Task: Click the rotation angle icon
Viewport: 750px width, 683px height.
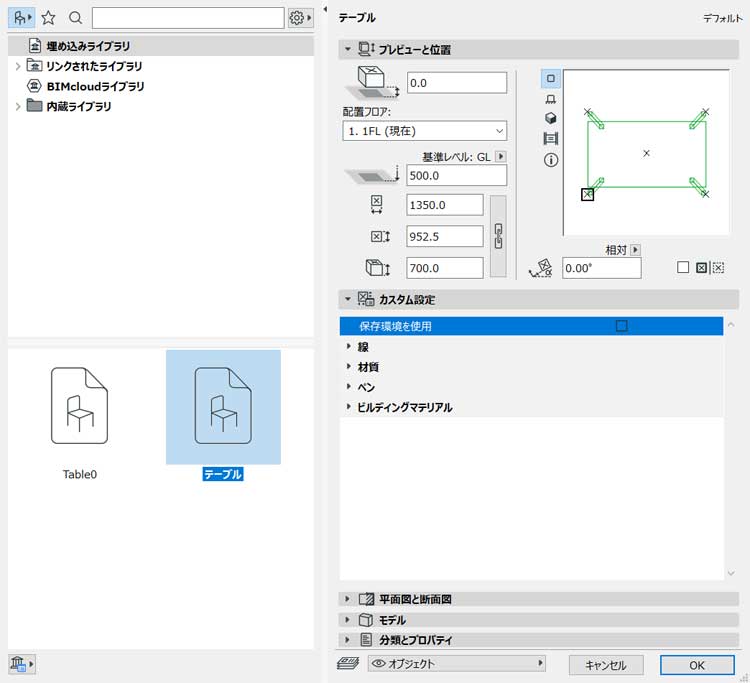Action: point(541,268)
